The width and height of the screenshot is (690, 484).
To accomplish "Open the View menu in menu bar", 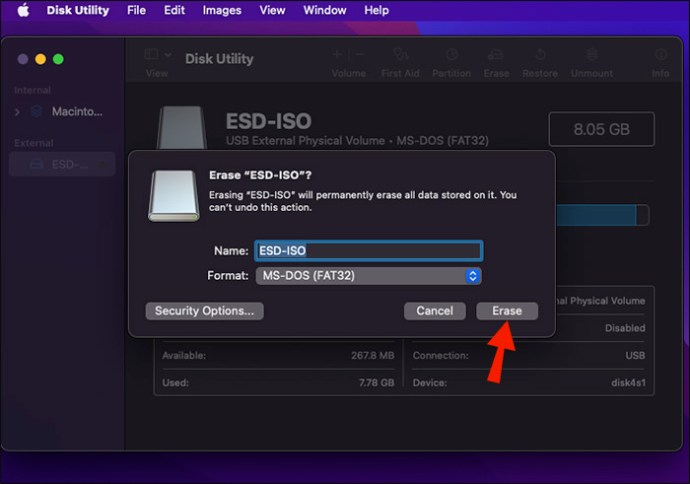I will [272, 10].
